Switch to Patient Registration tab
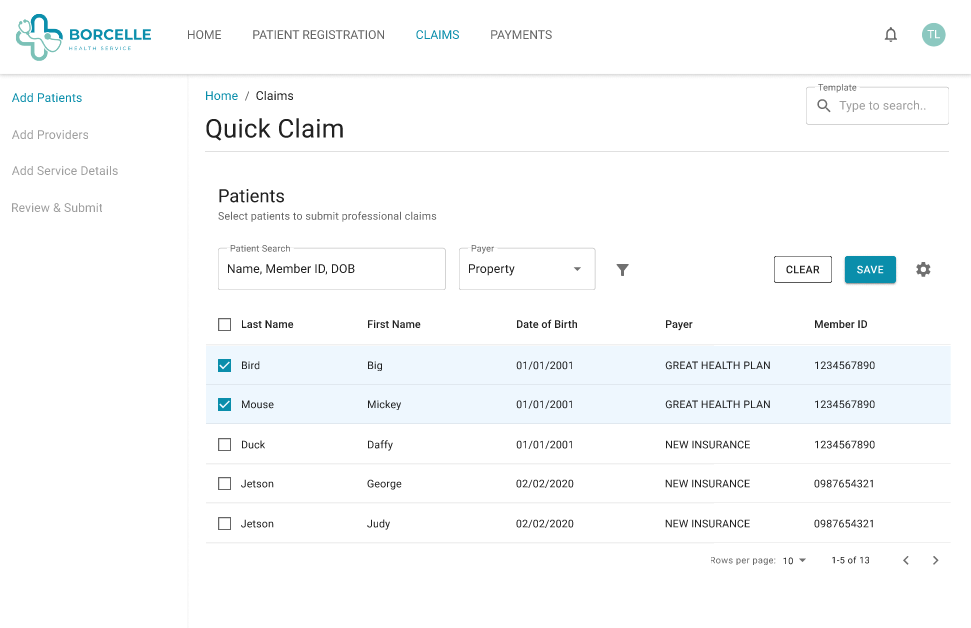 pos(318,35)
